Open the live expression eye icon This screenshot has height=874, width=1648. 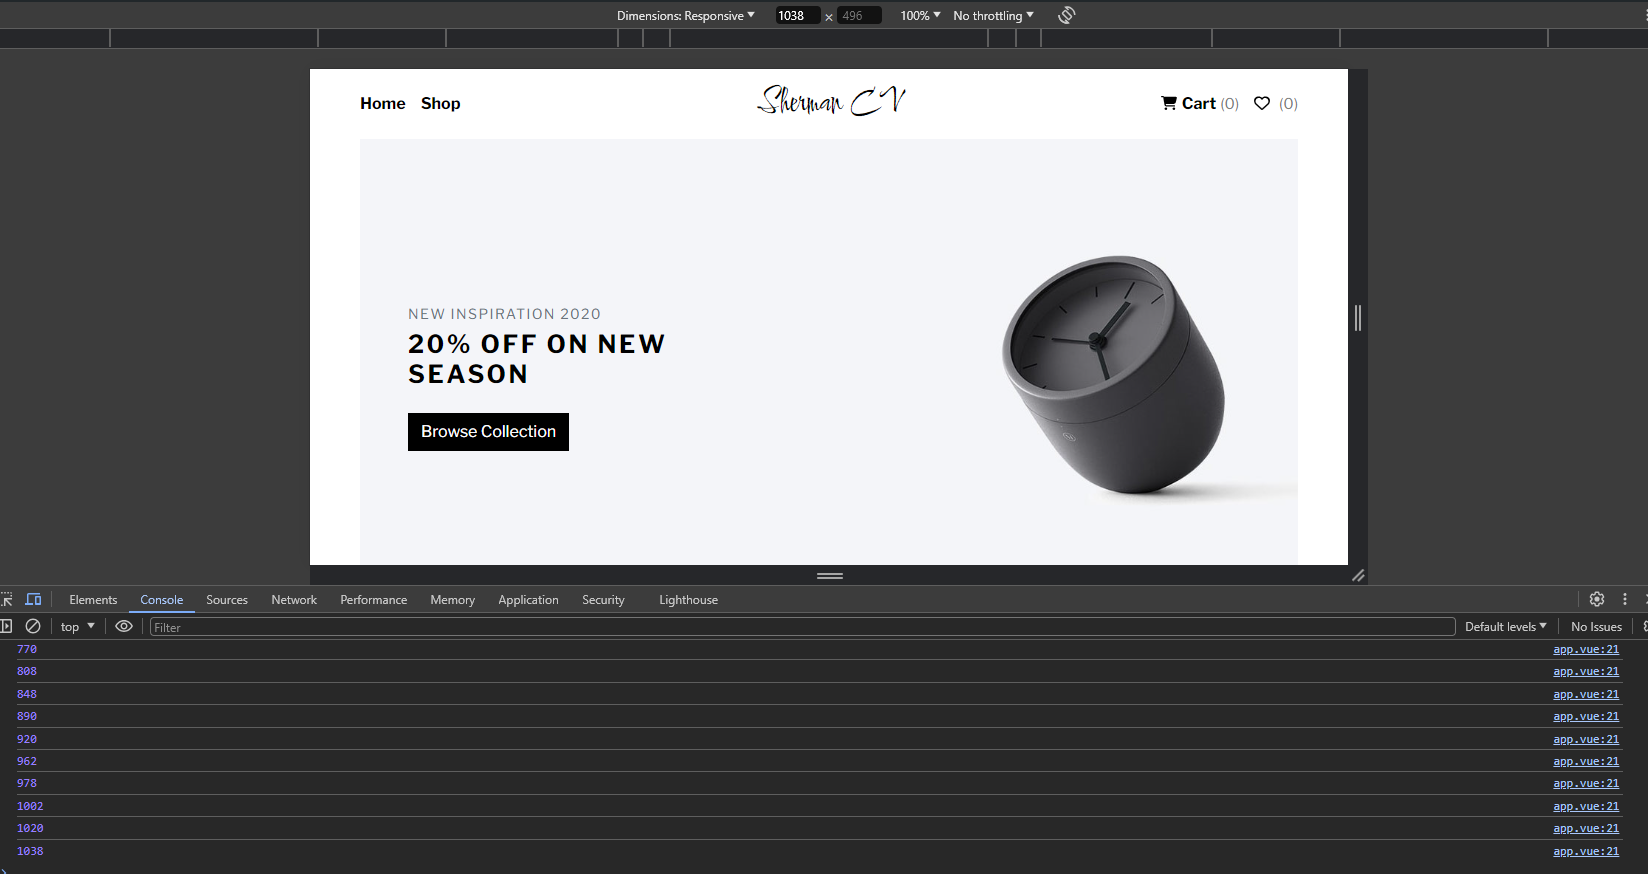pyautogui.click(x=124, y=626)
